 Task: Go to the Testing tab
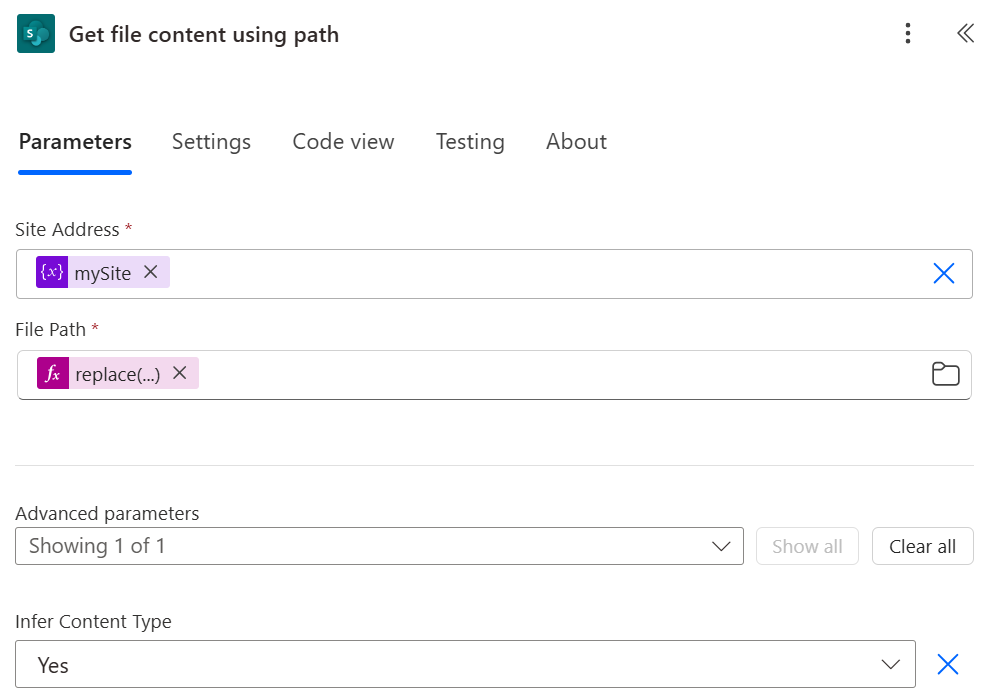tap(470, 141)
